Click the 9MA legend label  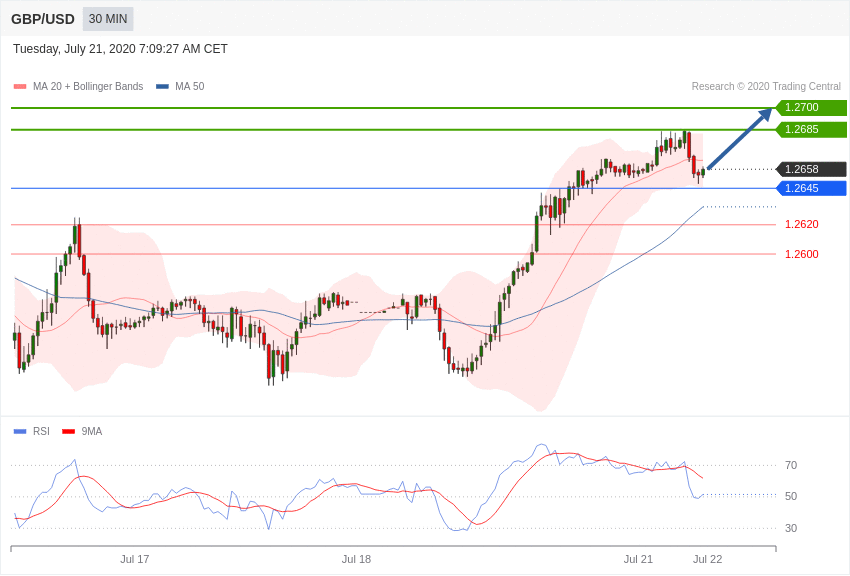point(92,431)
